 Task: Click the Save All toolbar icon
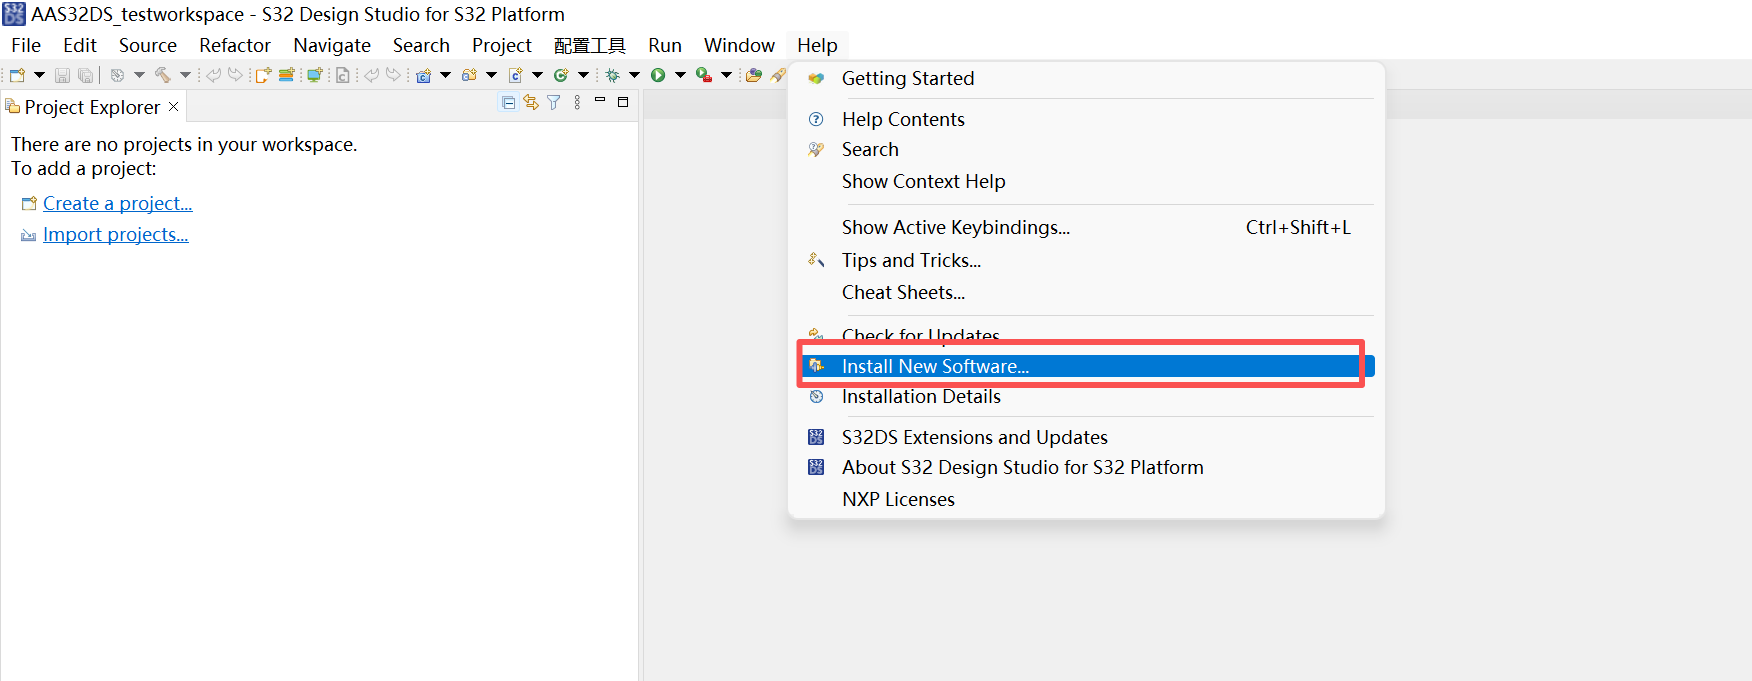tap(86, 75)
